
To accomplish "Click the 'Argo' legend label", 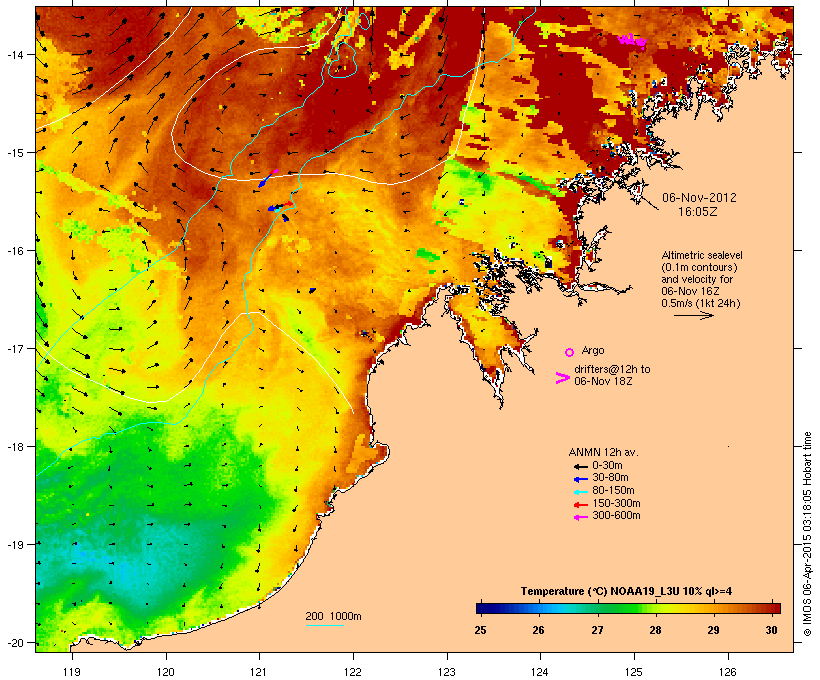I will [x=593, y=350].
